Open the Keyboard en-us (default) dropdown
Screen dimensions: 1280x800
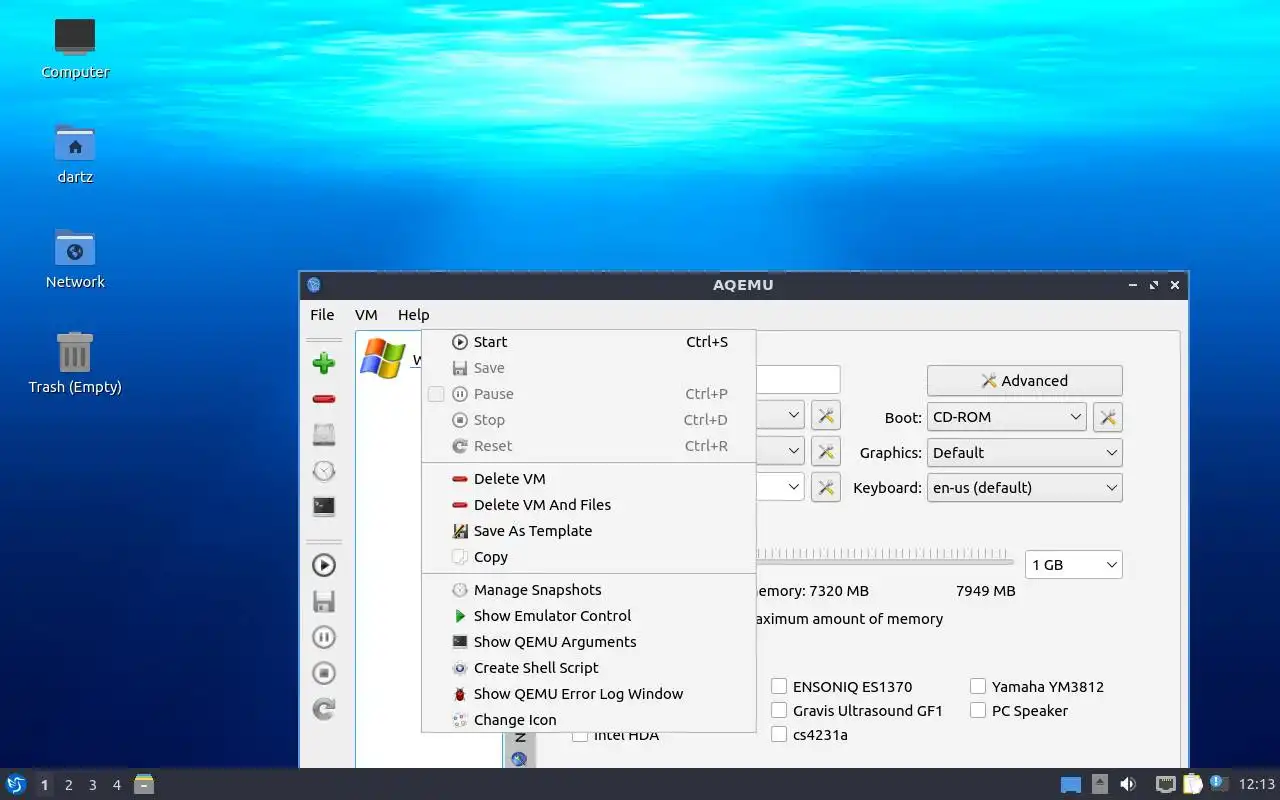(1025, 488)
